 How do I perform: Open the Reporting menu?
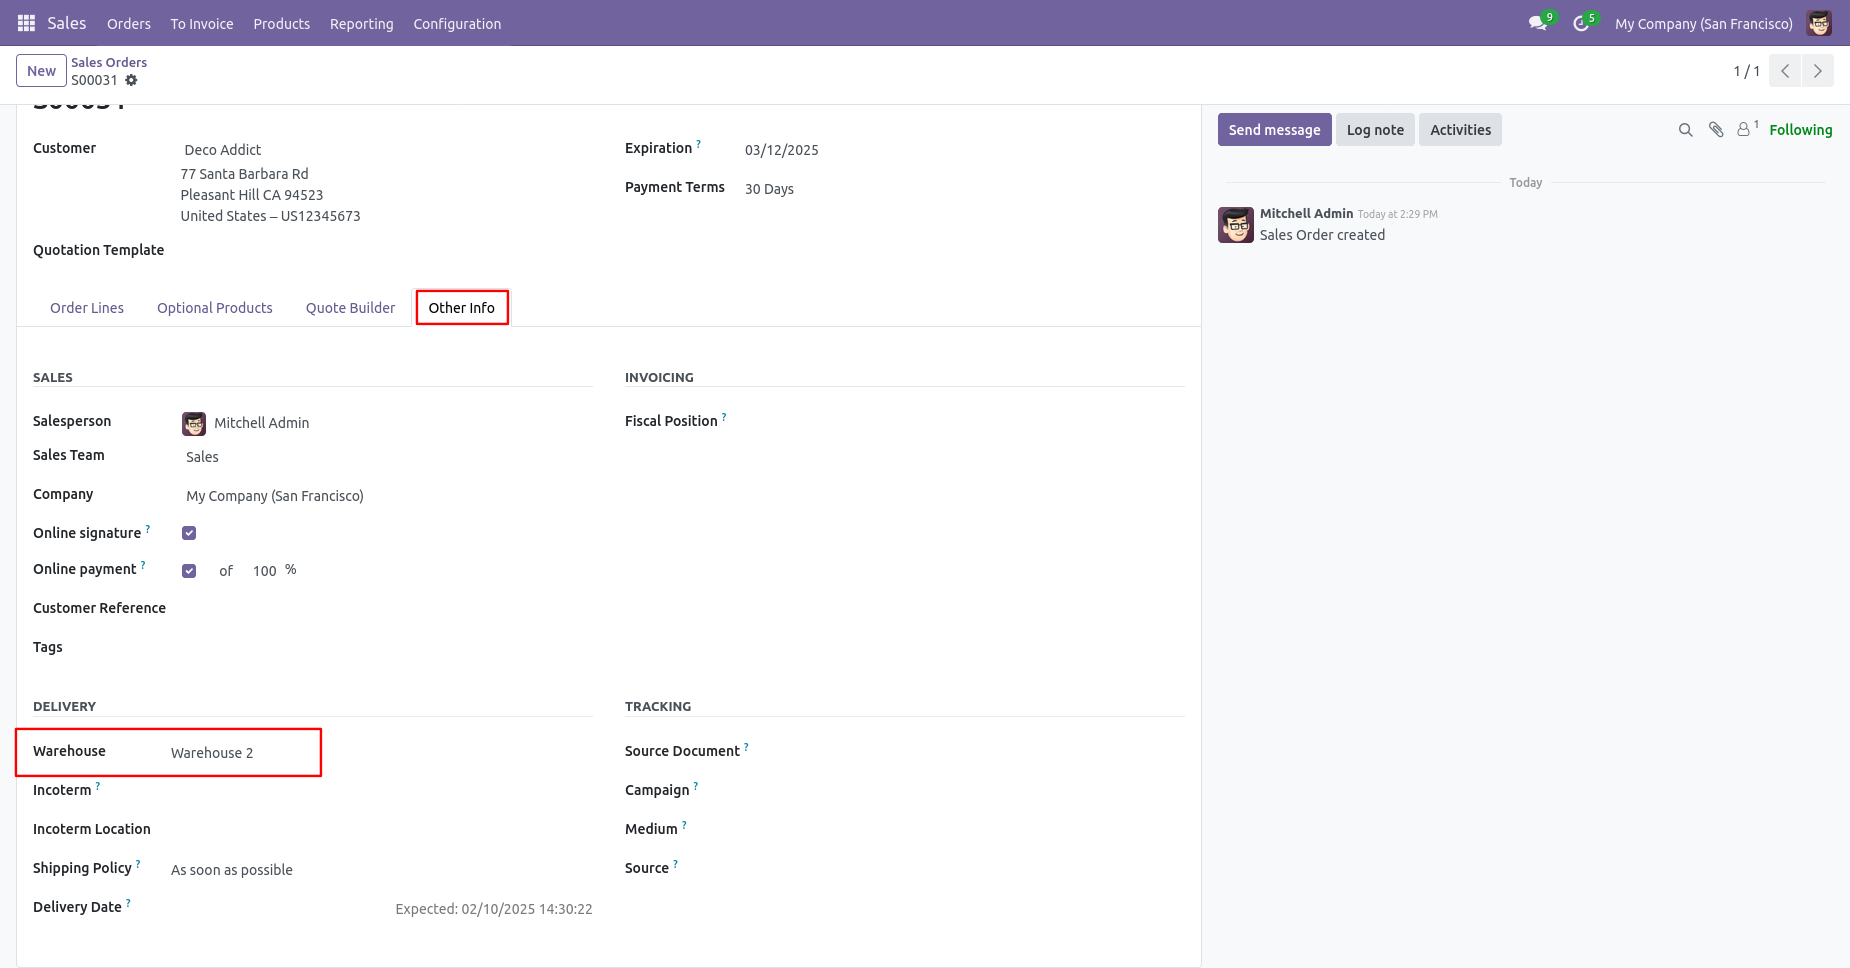(x=362, y=23)
